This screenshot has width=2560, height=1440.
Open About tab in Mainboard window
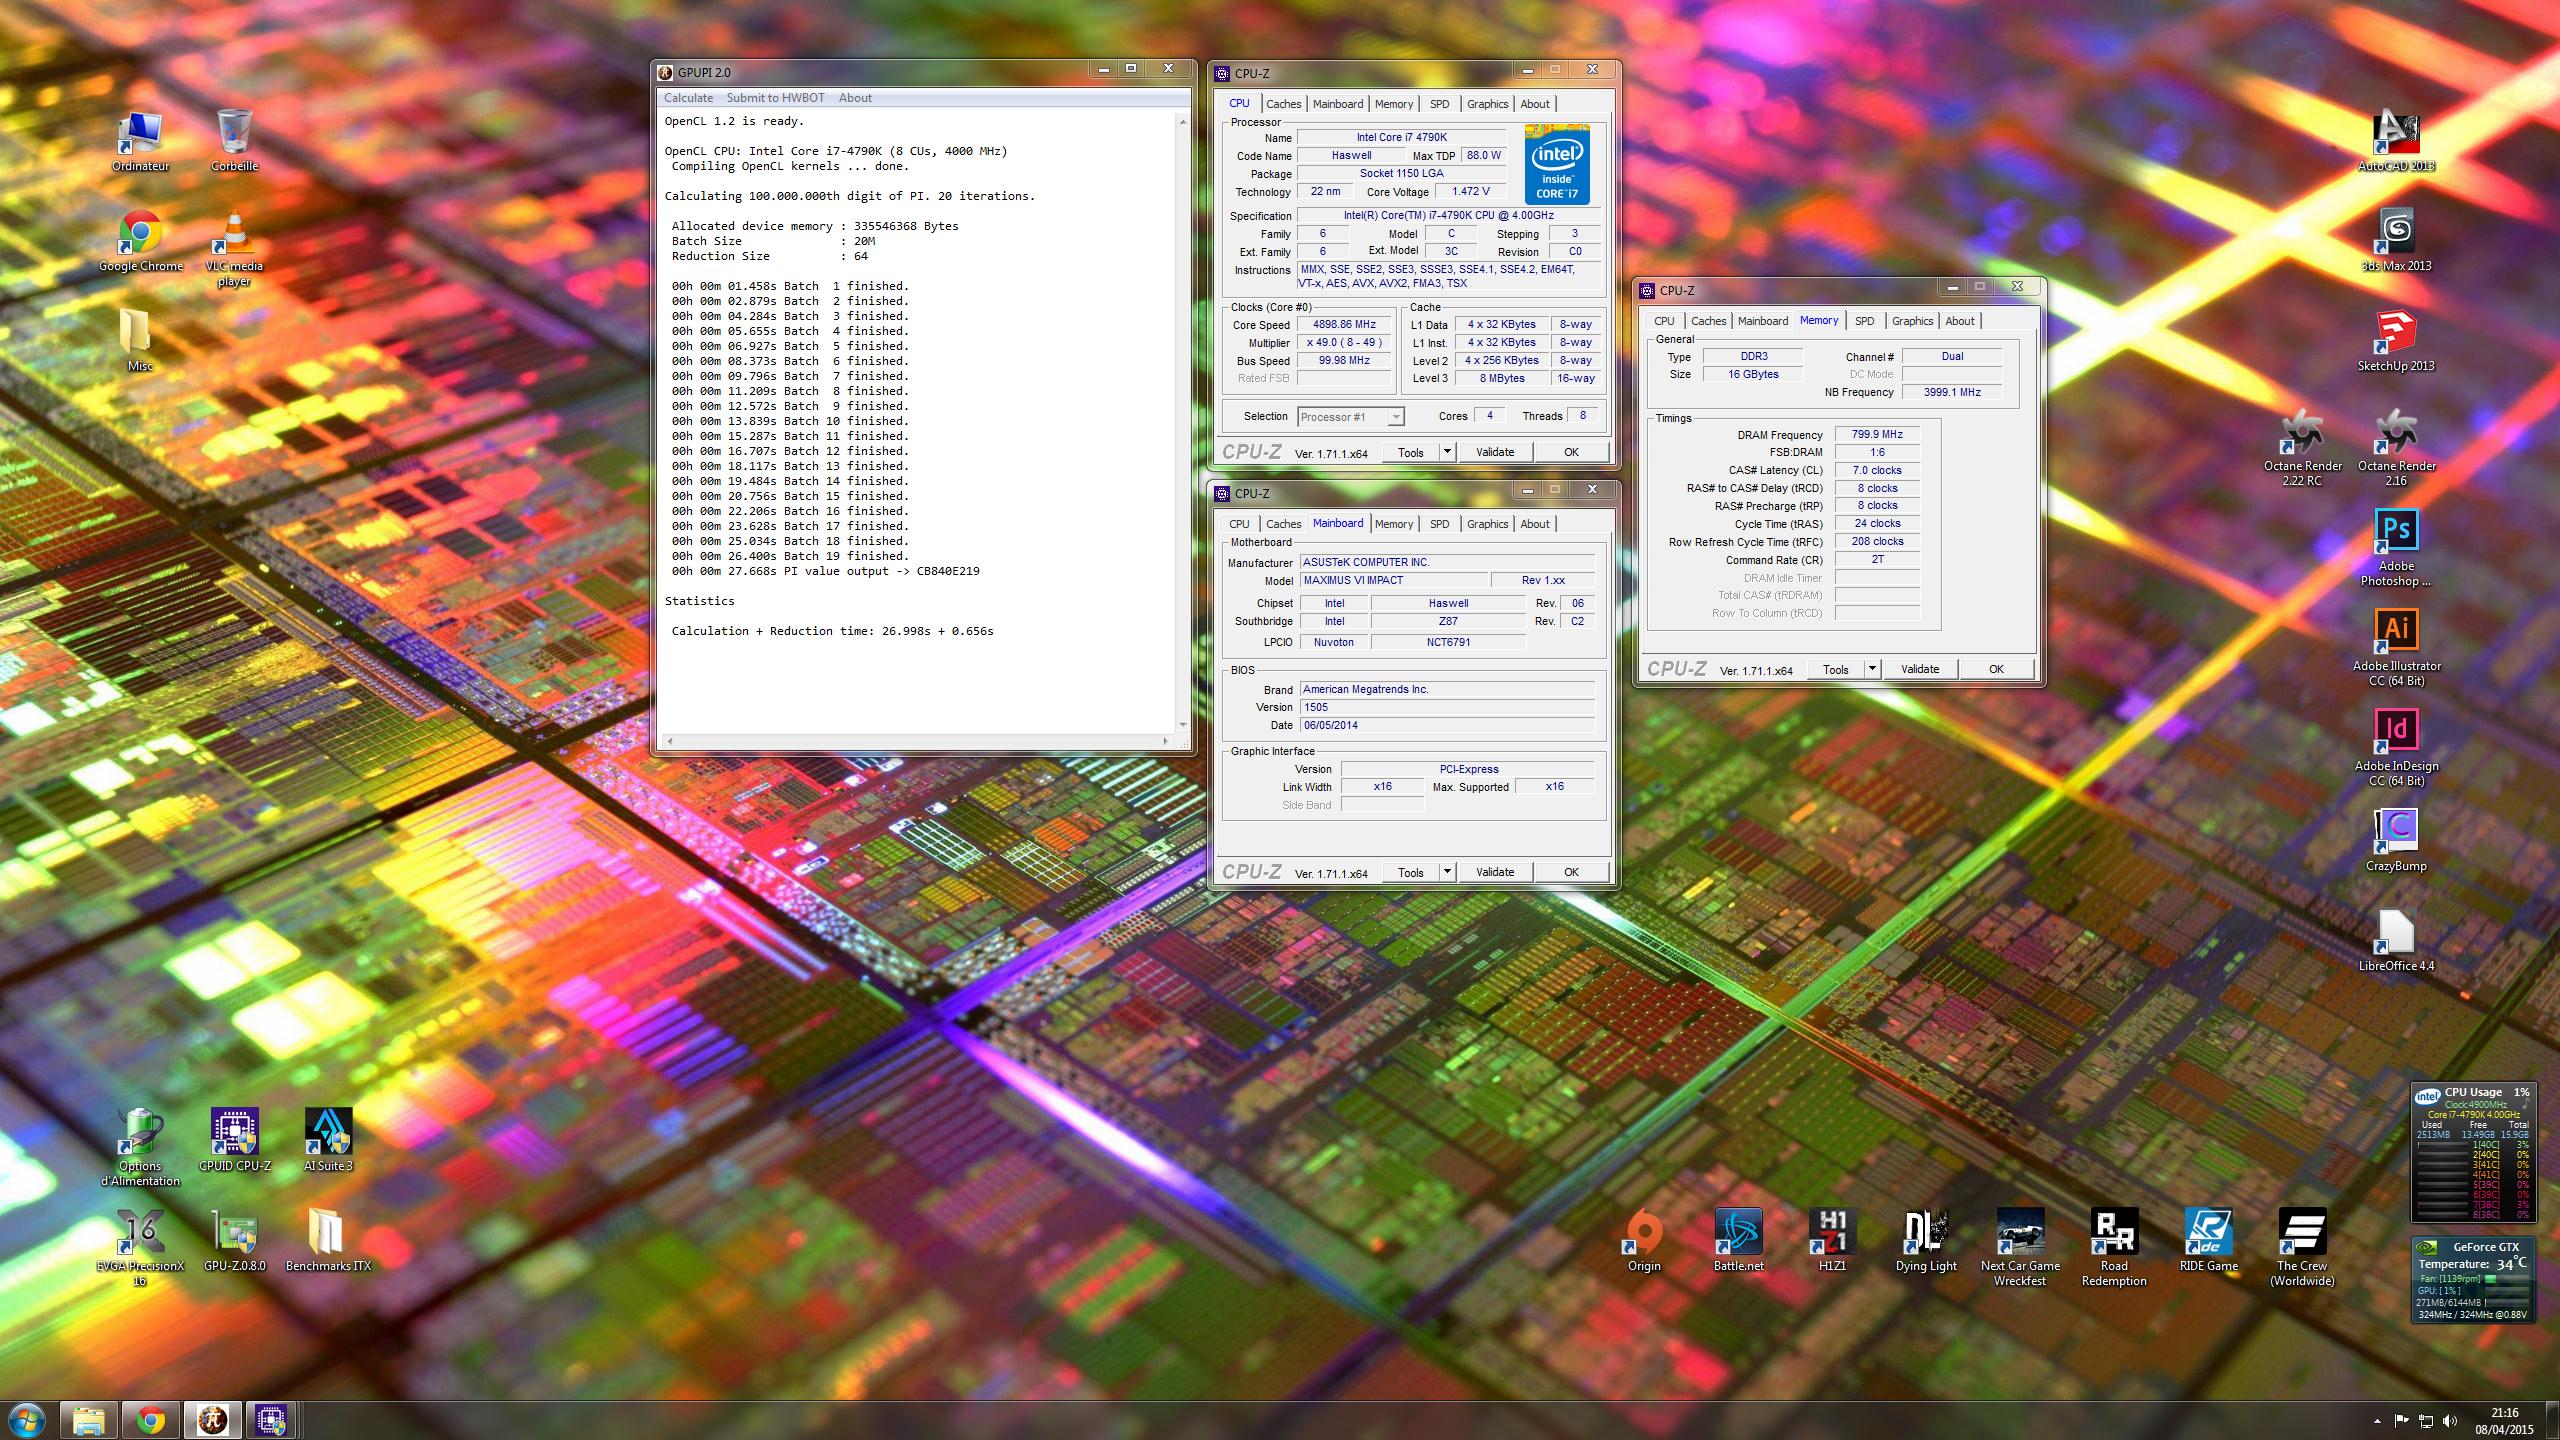(x=1535, y=524)
